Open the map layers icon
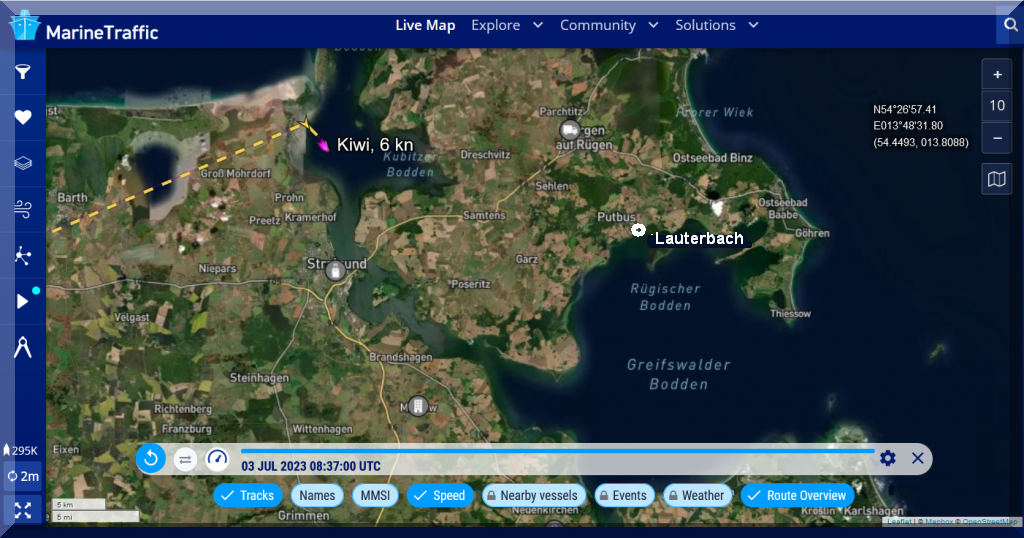1024x538 pixels. click(x=22, y=163)
